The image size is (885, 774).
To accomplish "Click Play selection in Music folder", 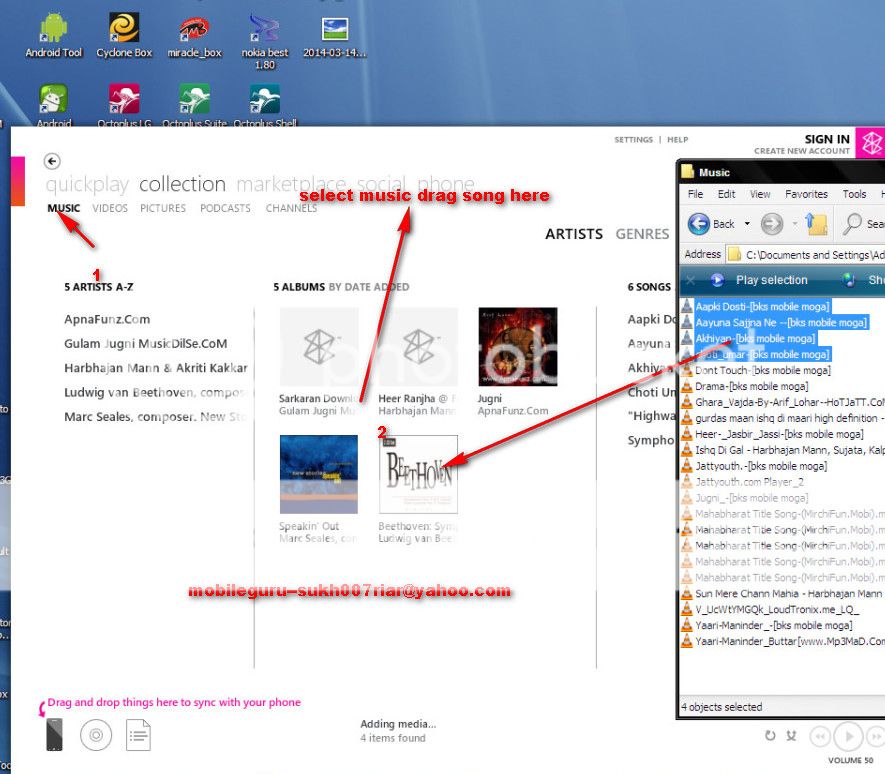I will click(x=771, y=280).
